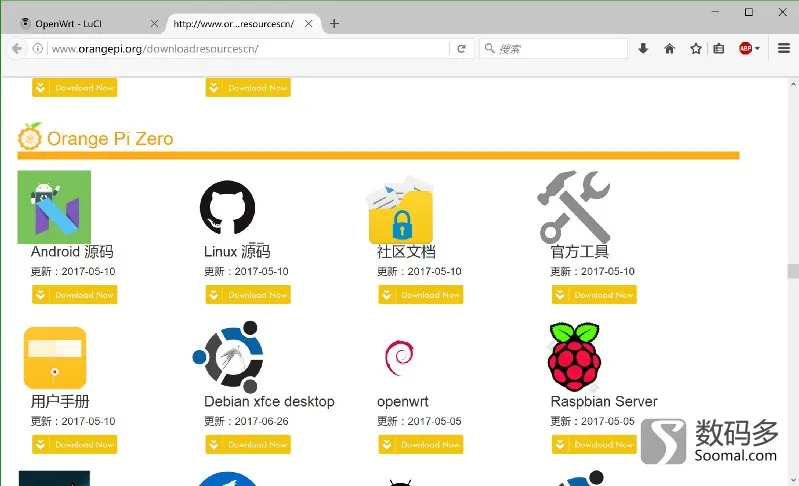This screenshot has width=799, height=486.
Task: Click the 更新:2017-05-05 date under openwrt
Action: [419, 421]
